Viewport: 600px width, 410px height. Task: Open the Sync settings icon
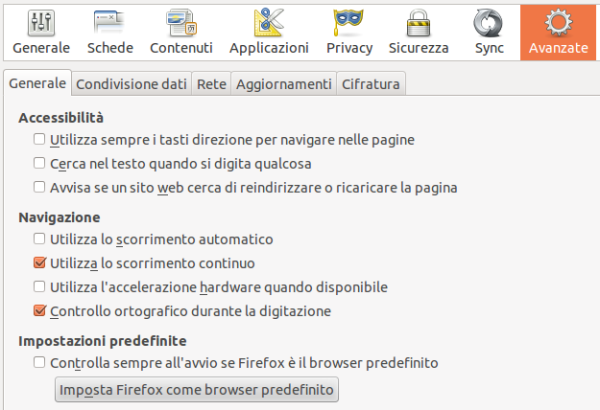[x=489, y=22]
